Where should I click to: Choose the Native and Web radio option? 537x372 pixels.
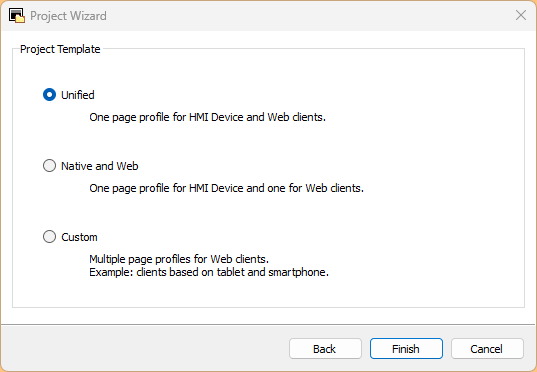point(49,165)
